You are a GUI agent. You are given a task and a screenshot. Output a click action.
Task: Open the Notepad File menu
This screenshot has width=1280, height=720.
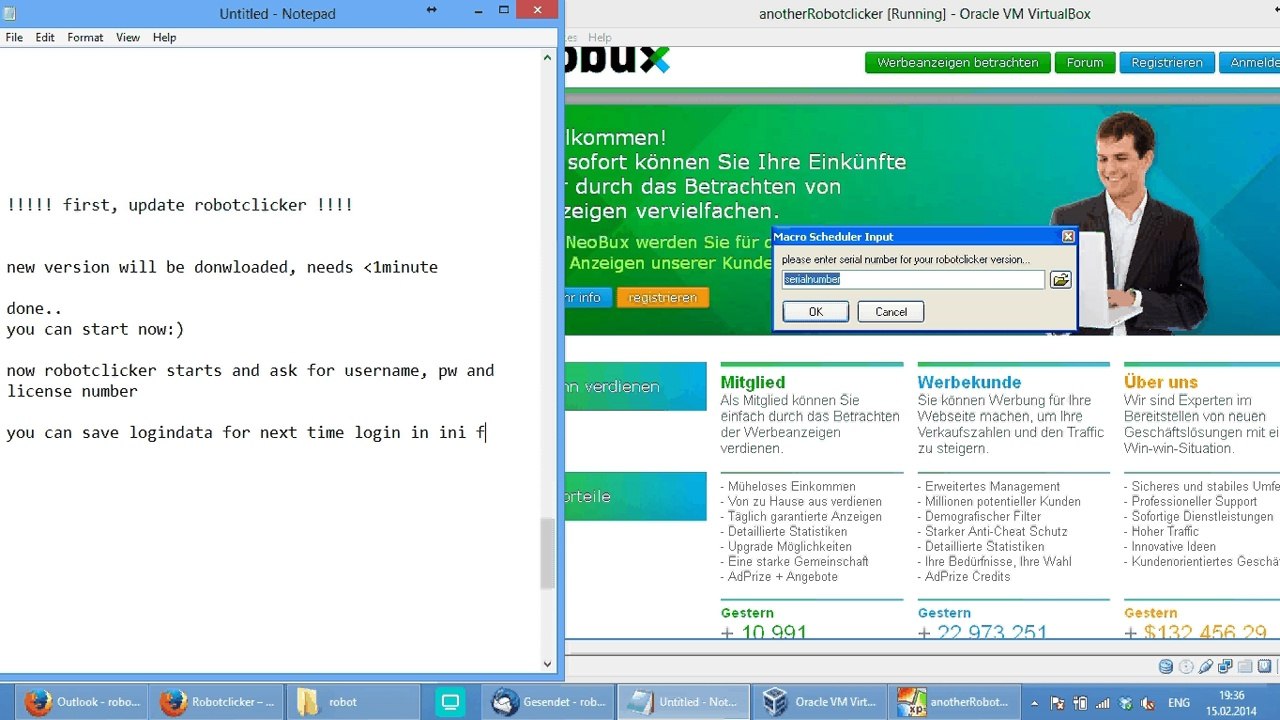[14, 37]
